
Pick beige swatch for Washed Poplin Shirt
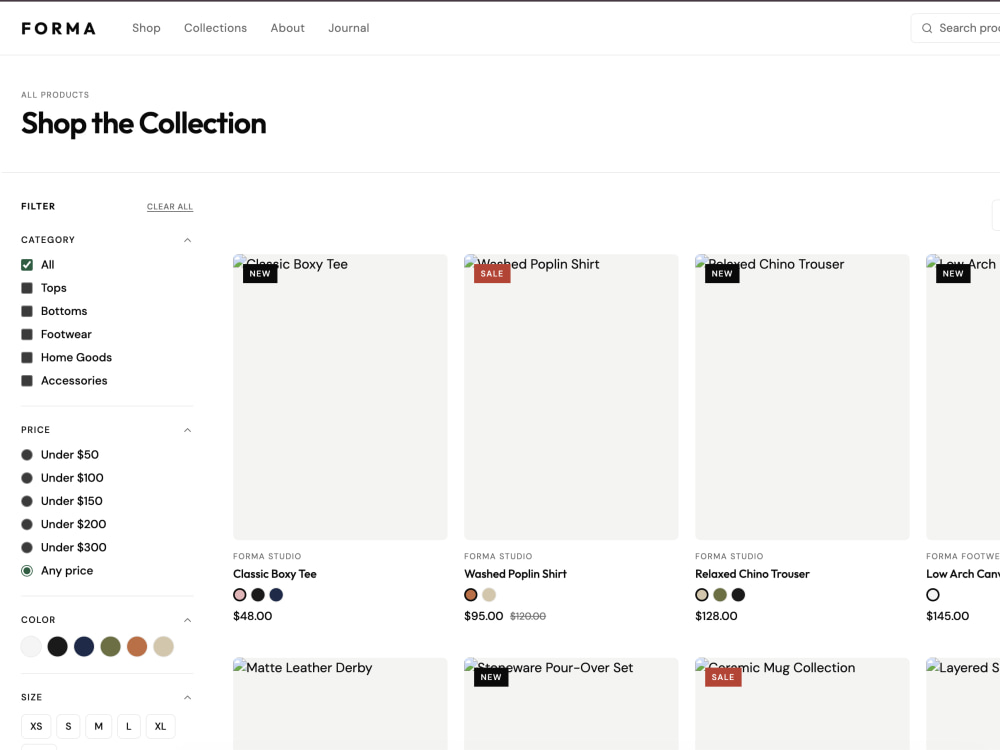489,595
